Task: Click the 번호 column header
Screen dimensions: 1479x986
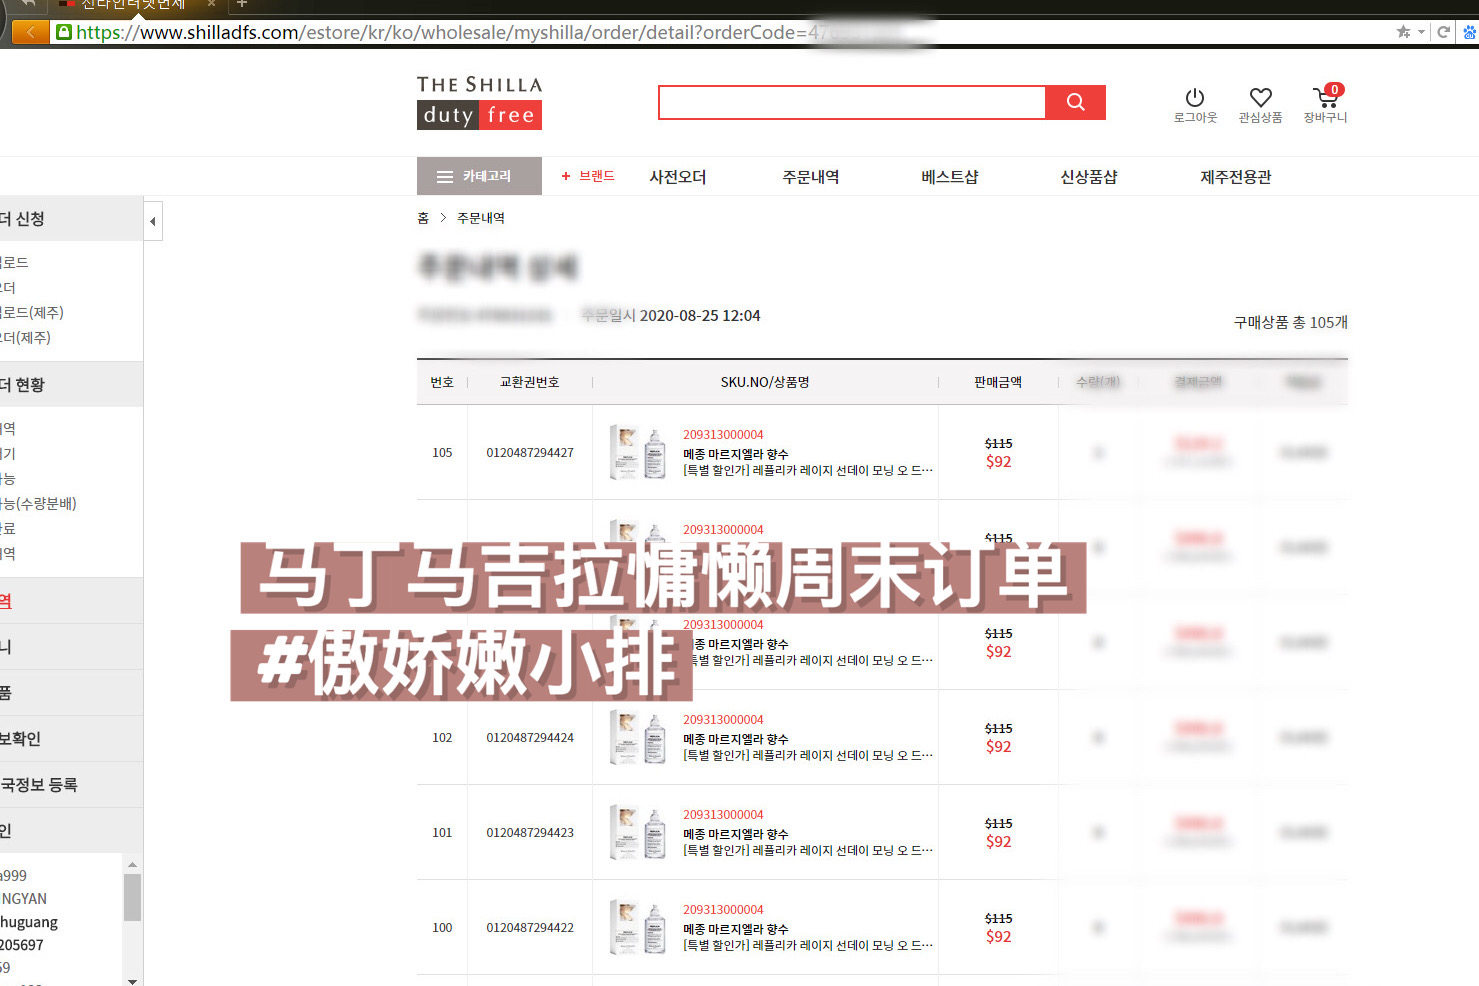Action: point(442,382)
